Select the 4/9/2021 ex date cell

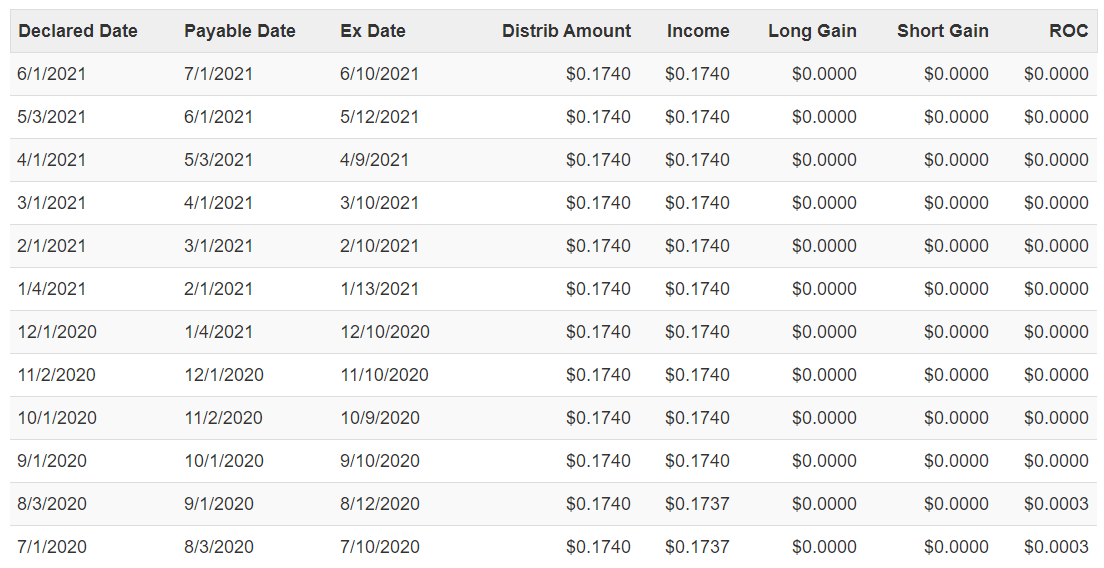point(374,160)
